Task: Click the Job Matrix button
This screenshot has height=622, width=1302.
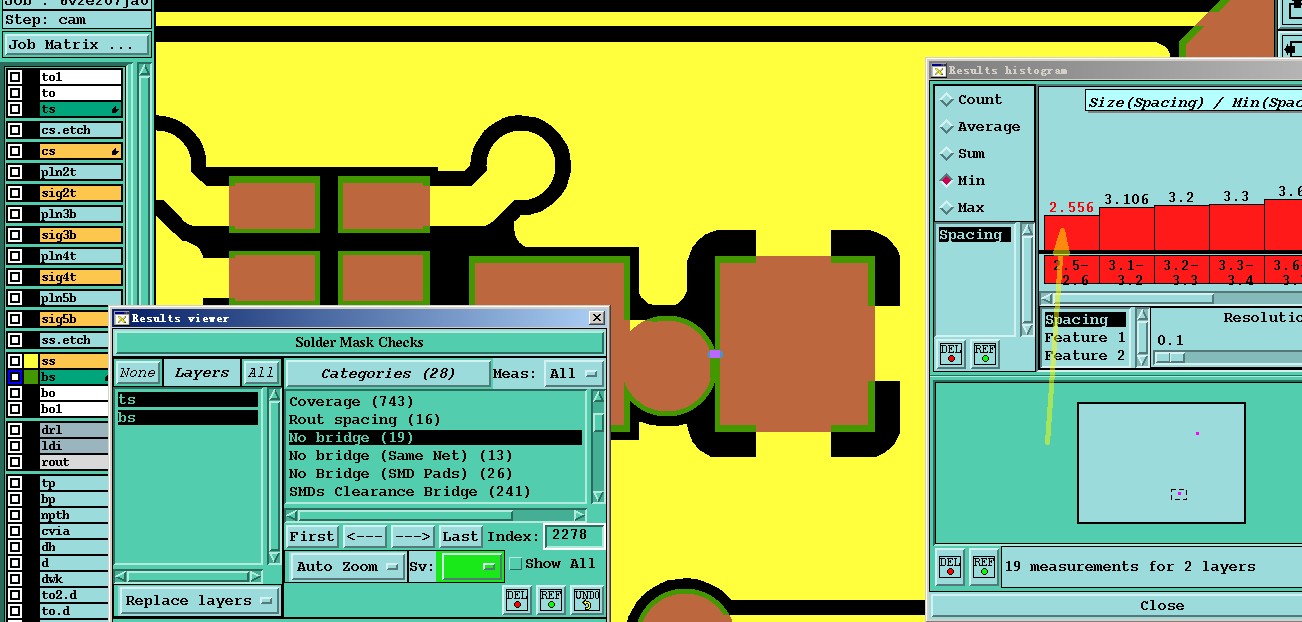Action: (77, 45)
